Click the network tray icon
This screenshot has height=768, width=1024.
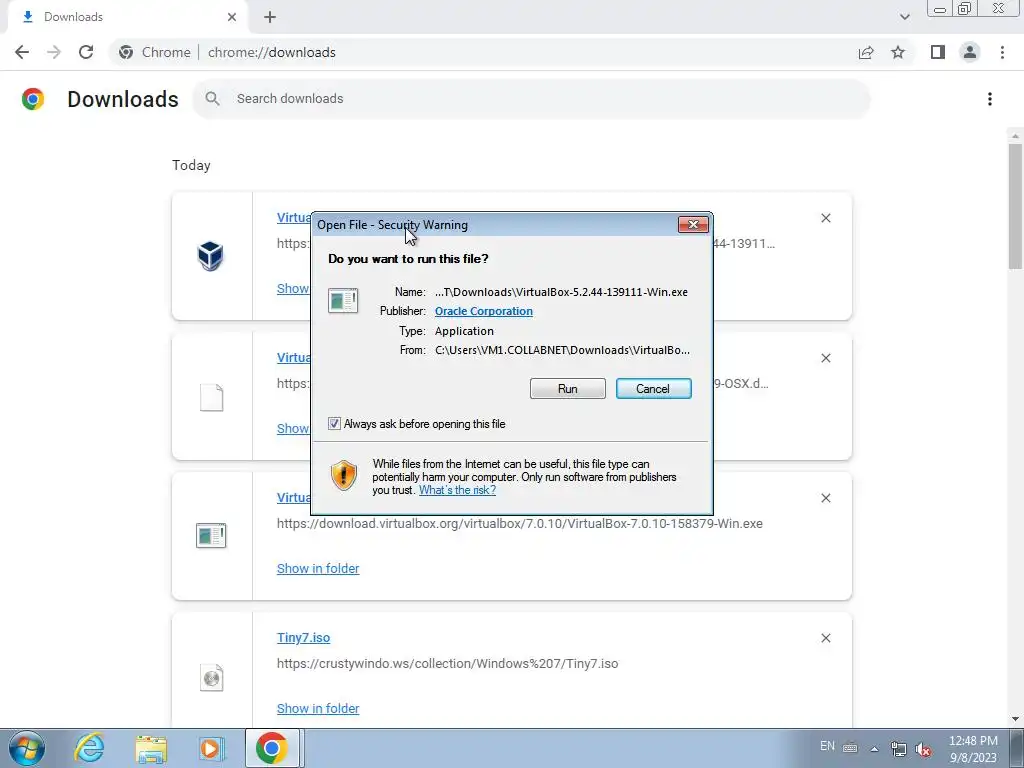click(x=899, y=748)
